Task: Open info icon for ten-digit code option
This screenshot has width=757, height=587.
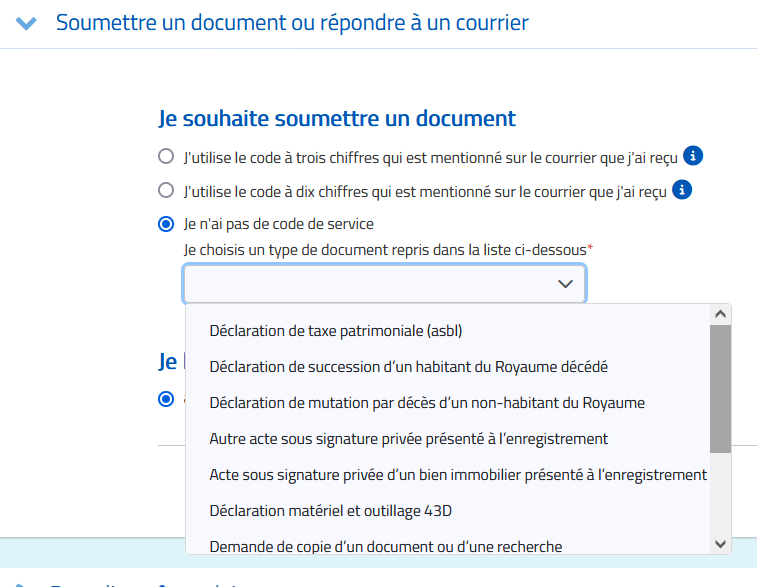Action: tap(682, 190)
